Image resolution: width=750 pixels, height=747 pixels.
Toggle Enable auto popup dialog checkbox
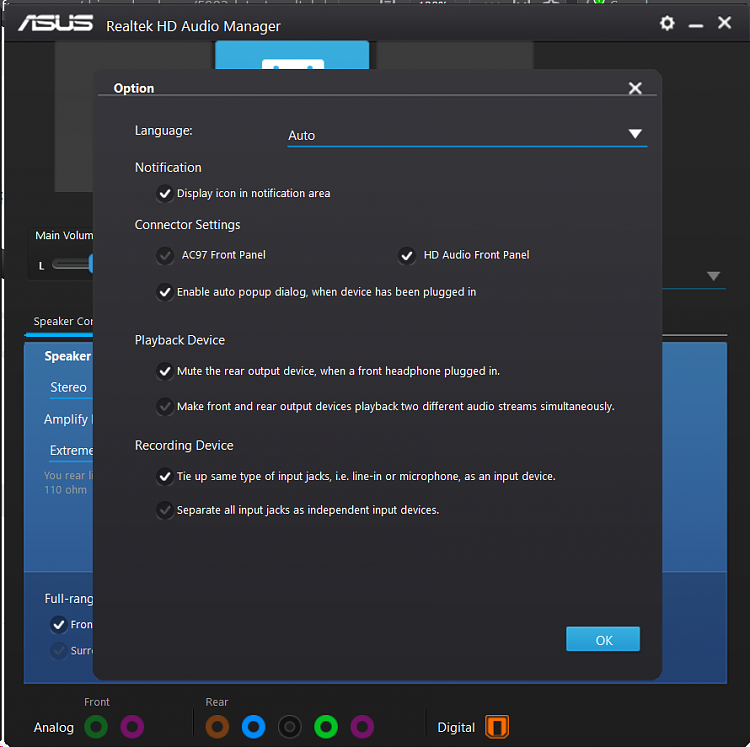[165, 292]
